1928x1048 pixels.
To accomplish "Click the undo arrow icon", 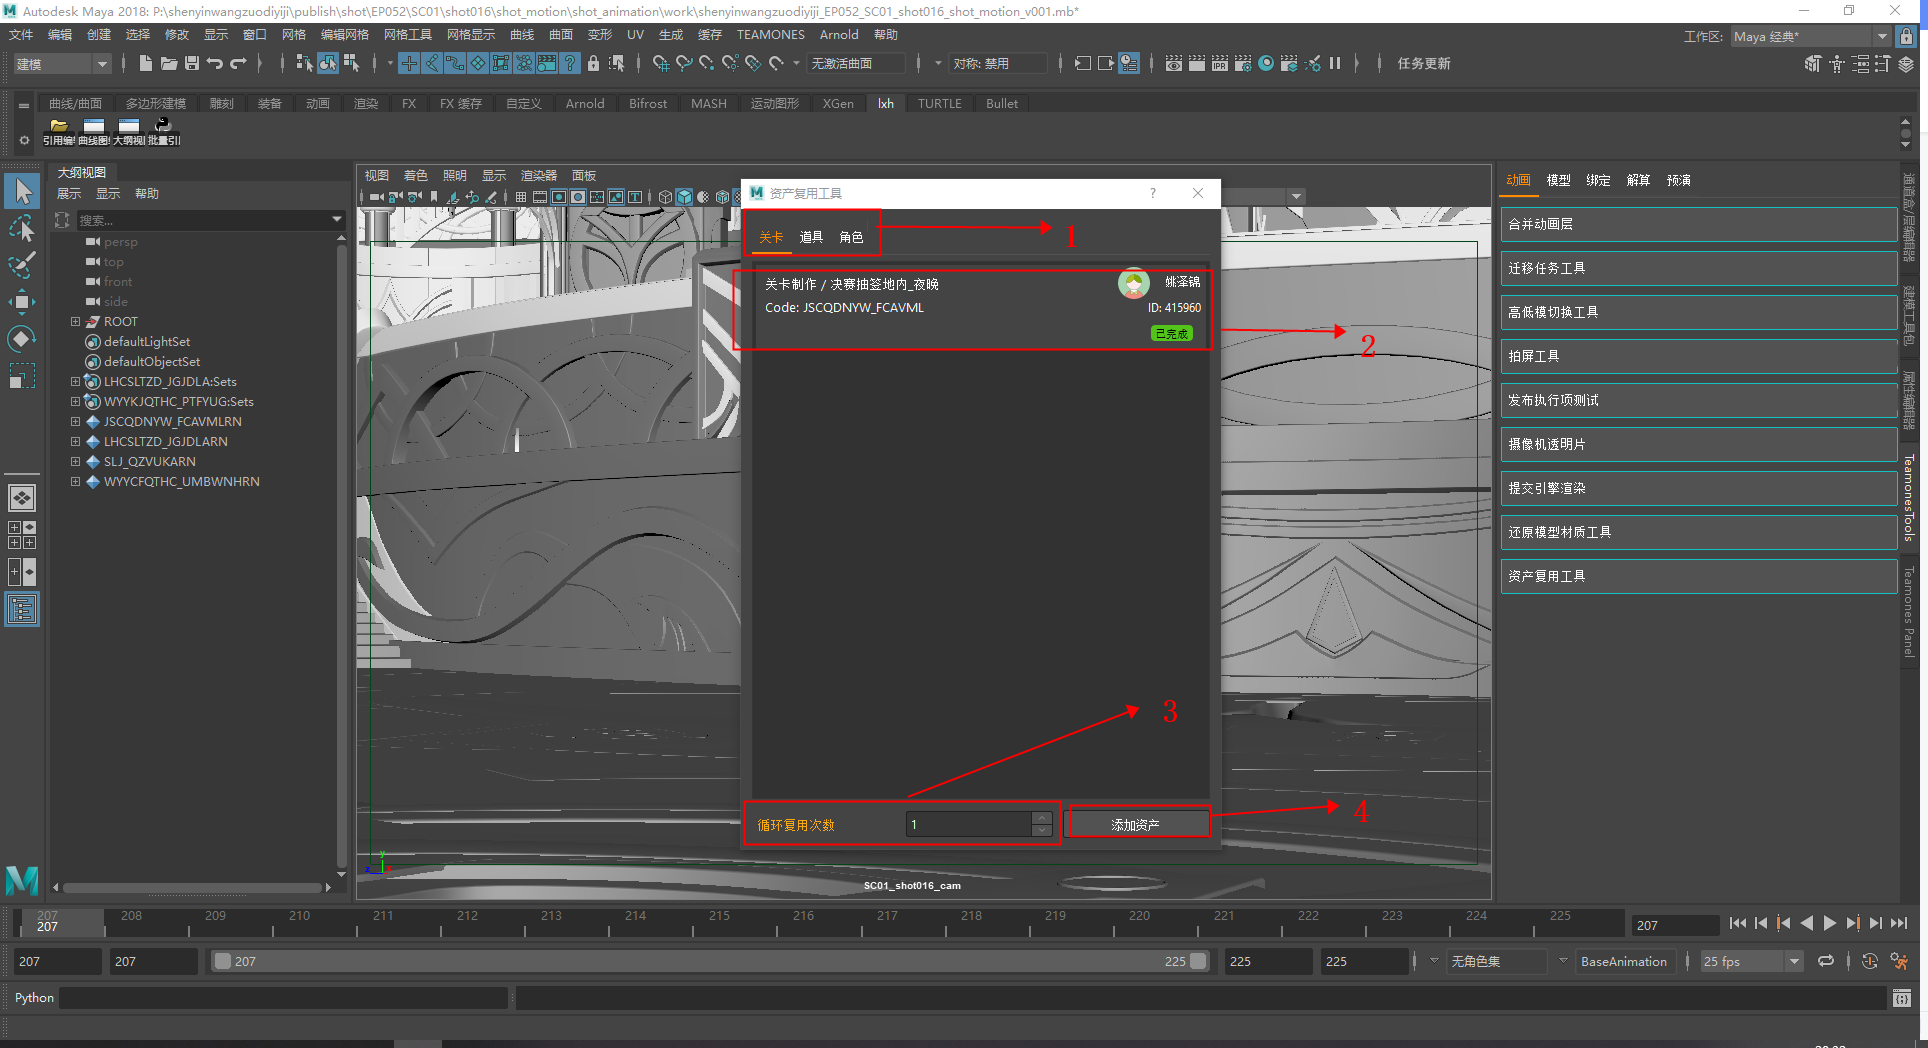I will (214, 63).
